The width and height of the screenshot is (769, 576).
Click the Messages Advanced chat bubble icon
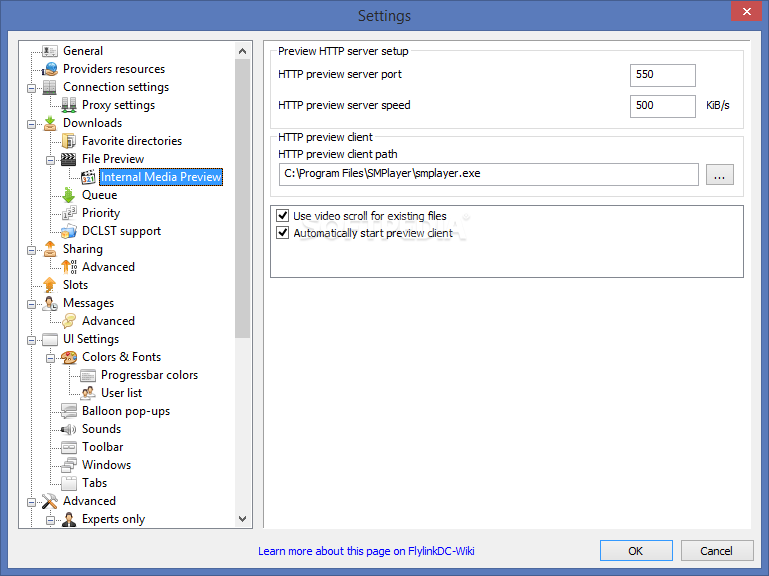[69, 321]
